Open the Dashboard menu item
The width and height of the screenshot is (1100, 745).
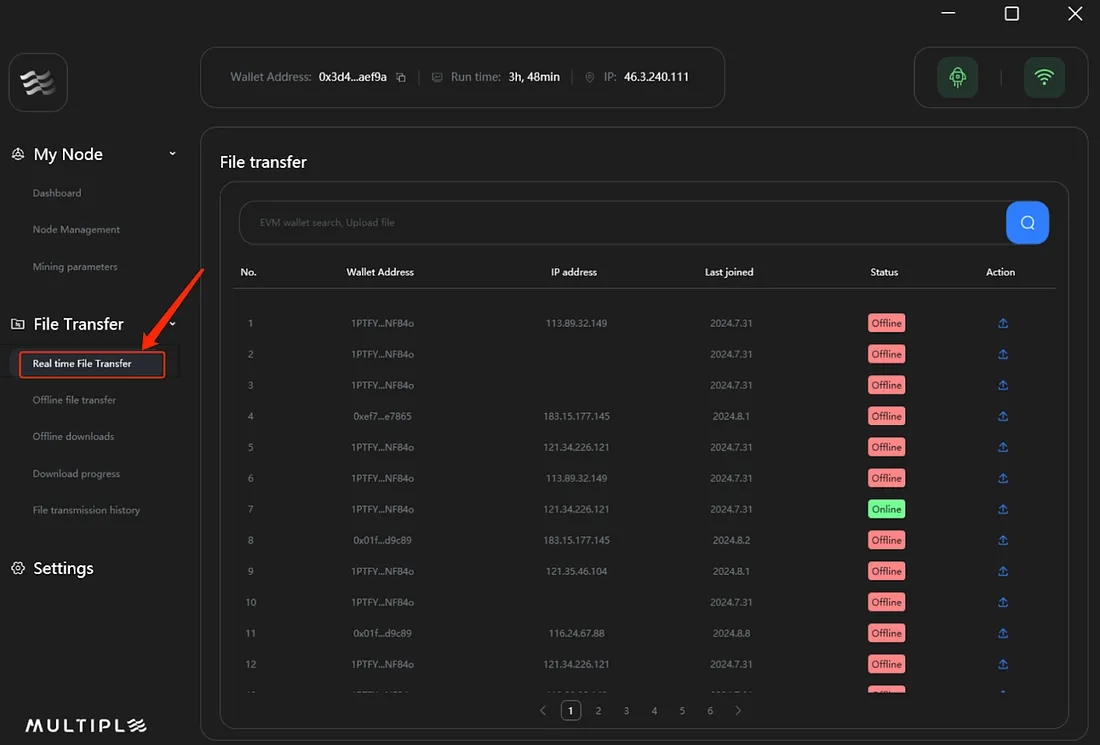pos(57,193)
